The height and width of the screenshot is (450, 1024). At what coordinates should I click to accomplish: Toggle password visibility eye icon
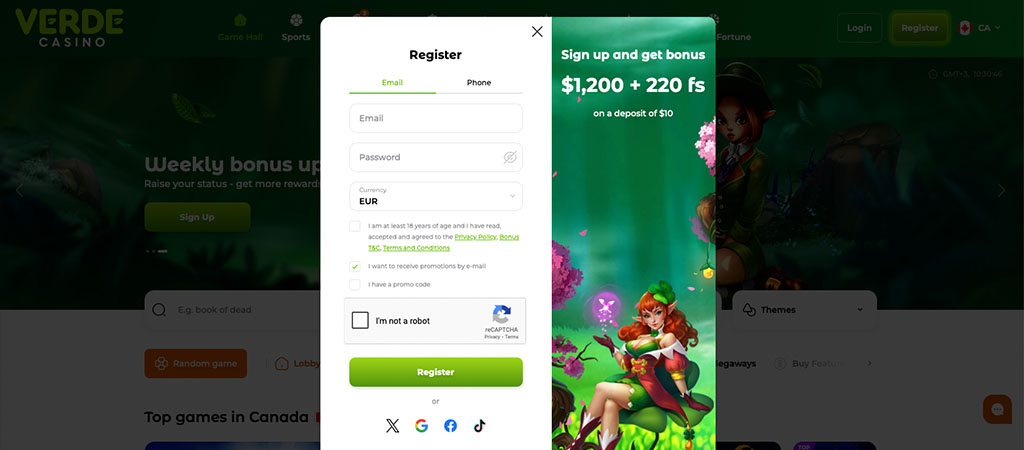coord(510,157)
